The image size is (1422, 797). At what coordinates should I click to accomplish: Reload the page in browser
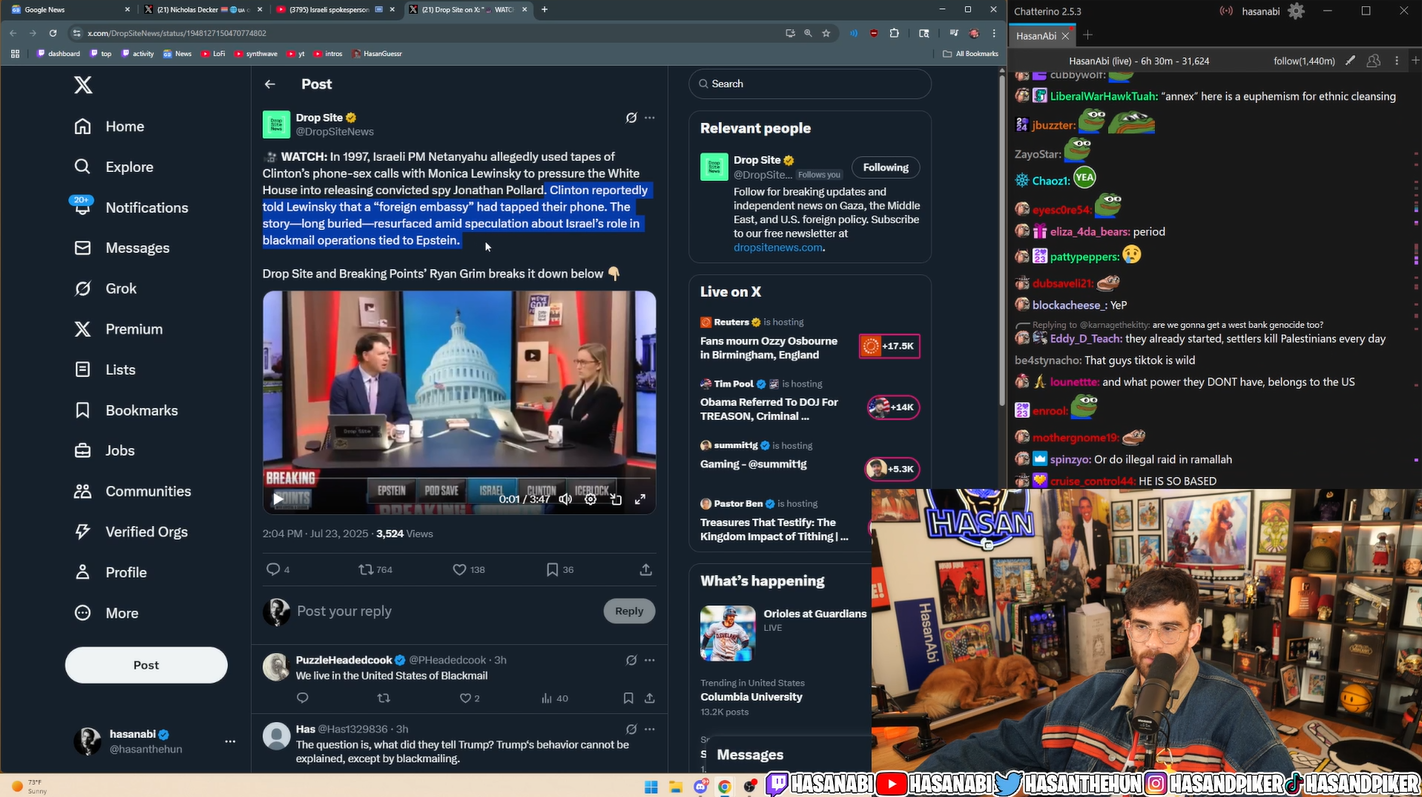tap(53, 33)
